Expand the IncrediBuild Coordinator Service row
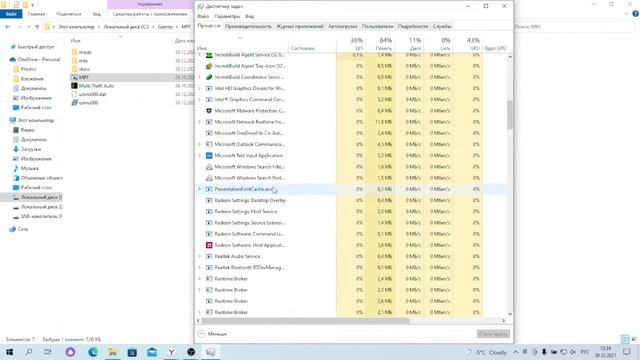Image resolution: width=640 pixels, height=360 pixels. (200, 77)
